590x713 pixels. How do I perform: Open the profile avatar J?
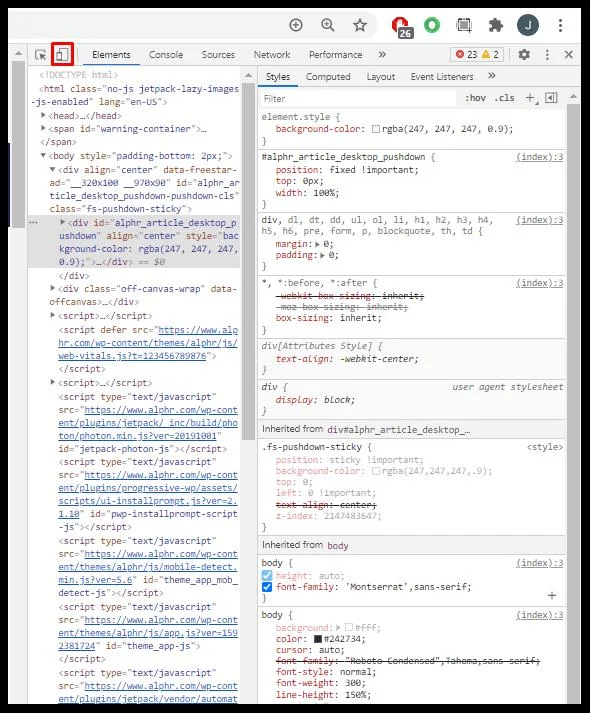click(528, 25)
